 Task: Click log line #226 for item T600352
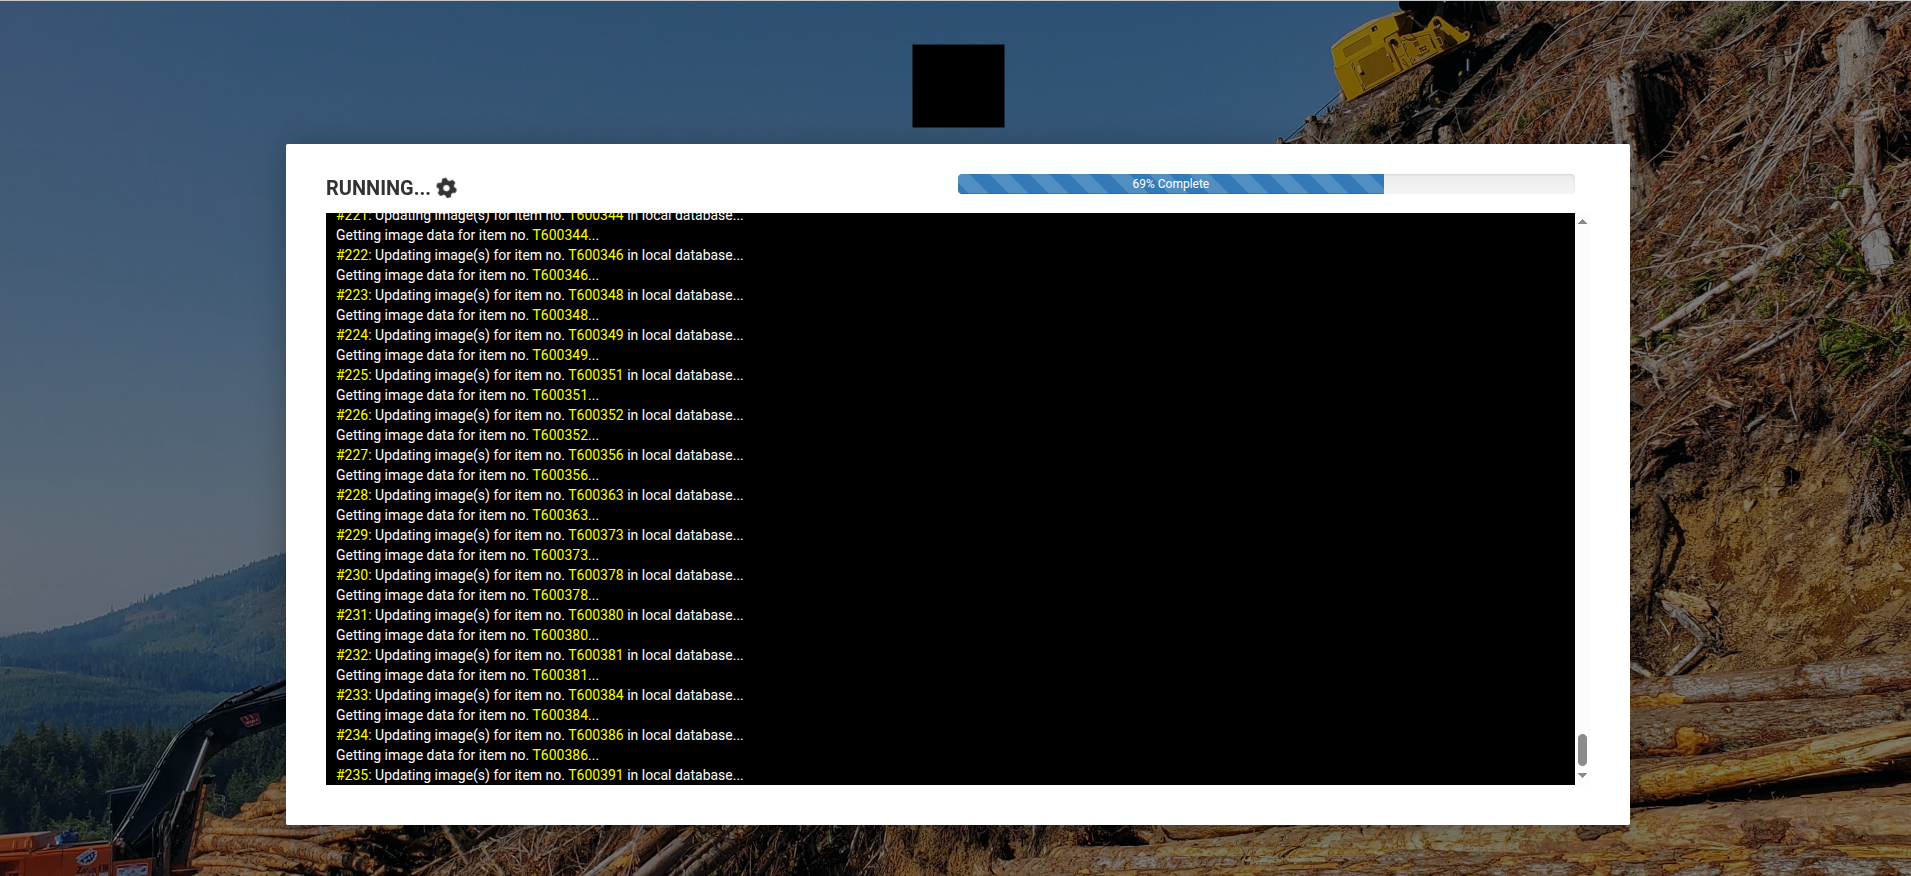pos(540,415)
